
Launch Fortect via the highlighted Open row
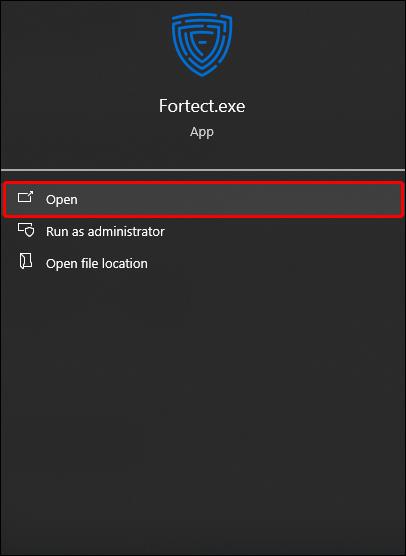tap(204, 199)
